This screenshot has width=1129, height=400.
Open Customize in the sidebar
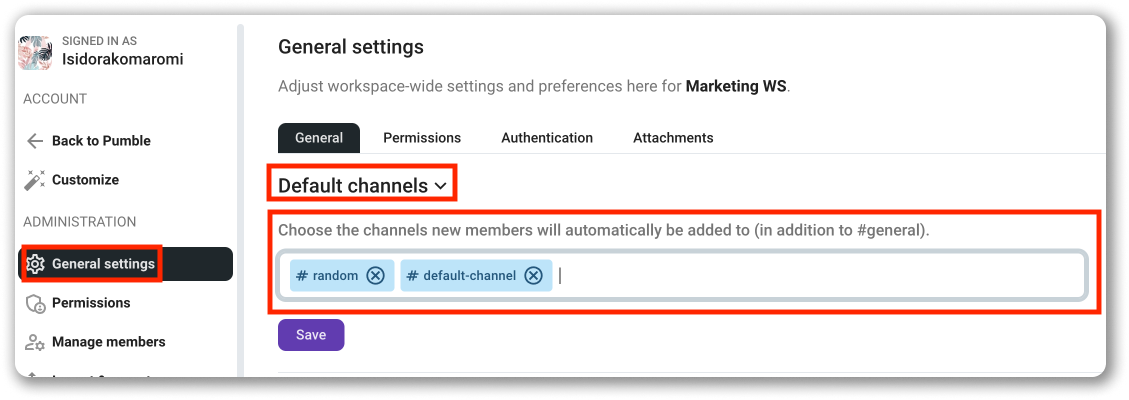(85, 180)
